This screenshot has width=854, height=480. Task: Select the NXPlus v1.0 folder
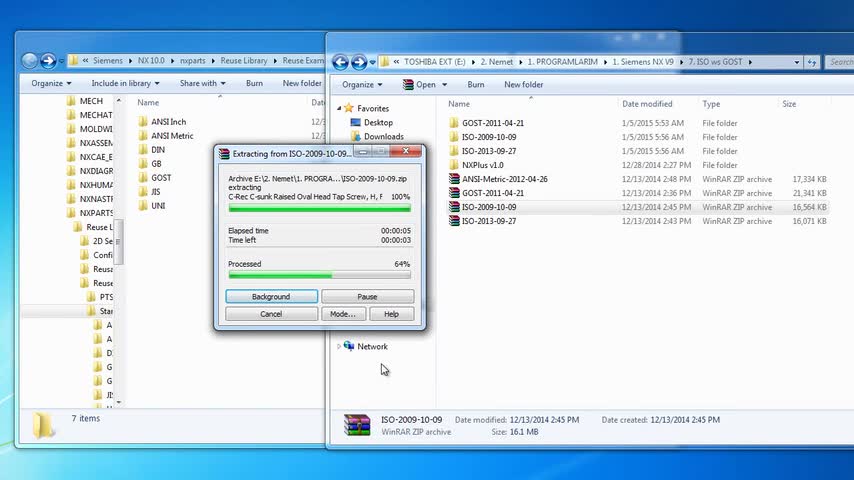coord(483,165)
